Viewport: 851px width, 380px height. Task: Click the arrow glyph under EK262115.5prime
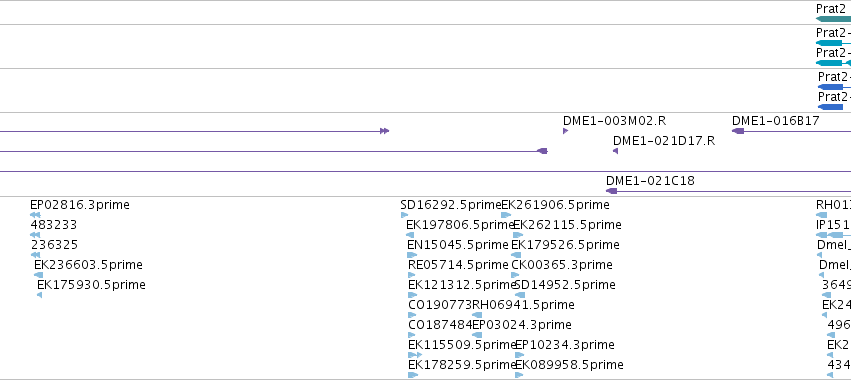point(518,235)
